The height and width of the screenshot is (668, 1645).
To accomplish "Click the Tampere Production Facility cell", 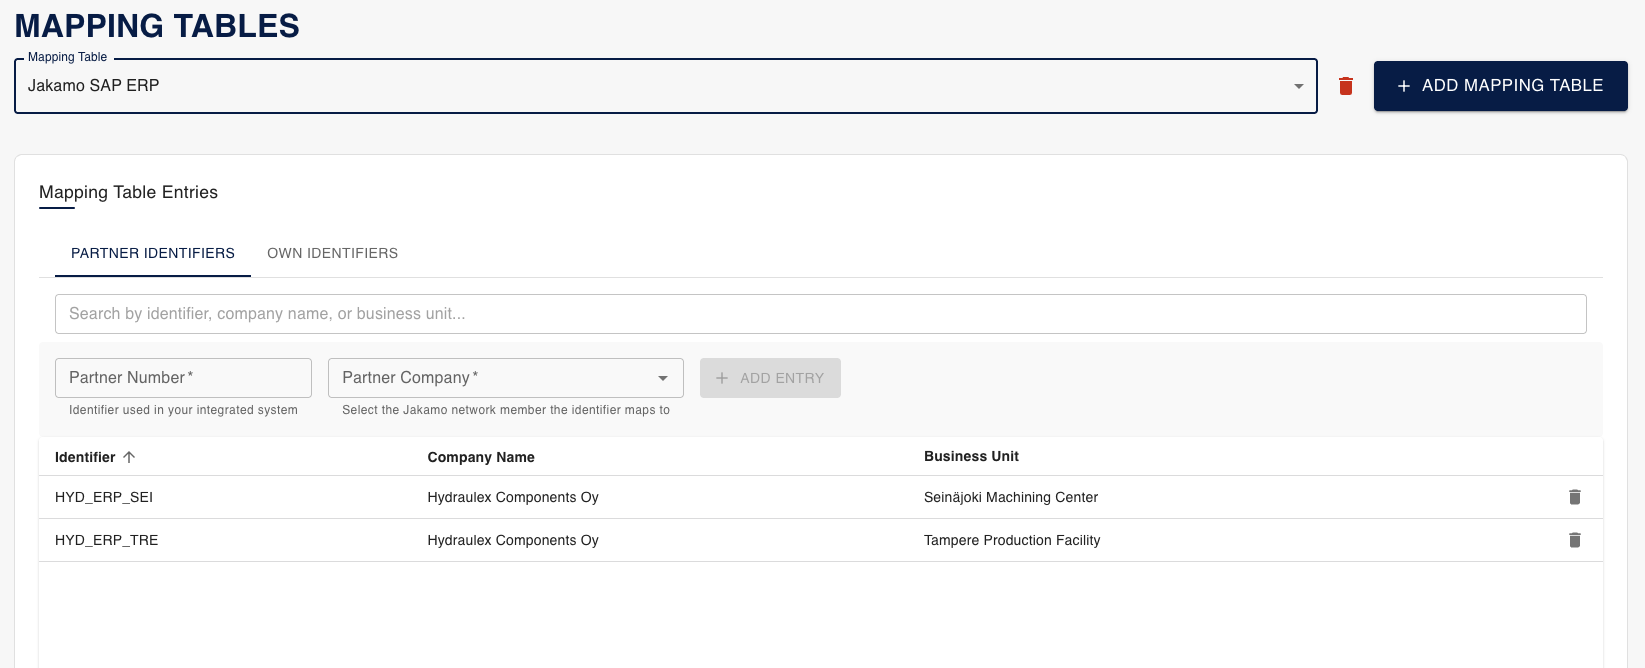I will [x=1012, y=540].
